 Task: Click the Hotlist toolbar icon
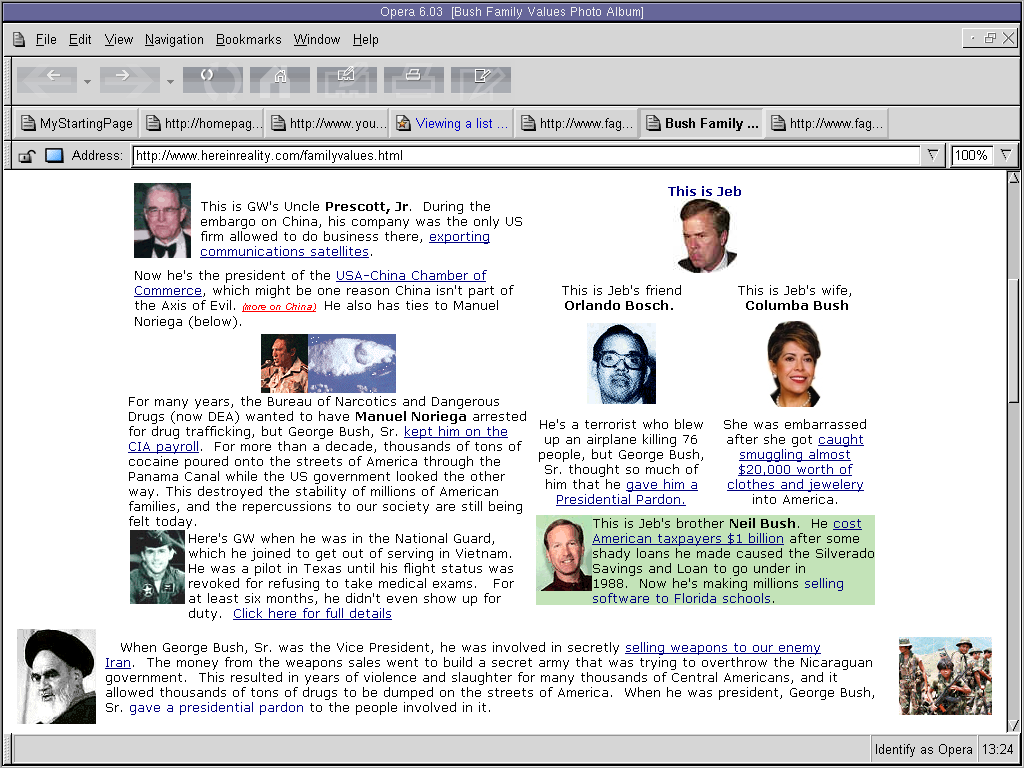coord(347,80)
